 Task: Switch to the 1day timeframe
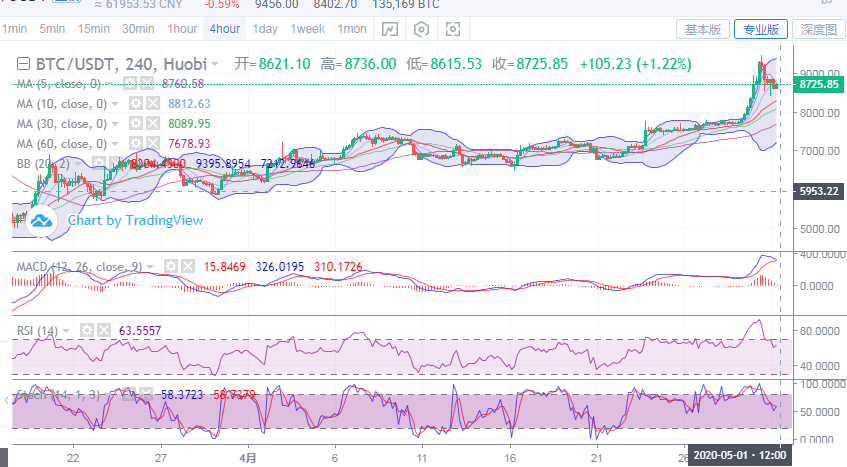click(x=265, y=29)
